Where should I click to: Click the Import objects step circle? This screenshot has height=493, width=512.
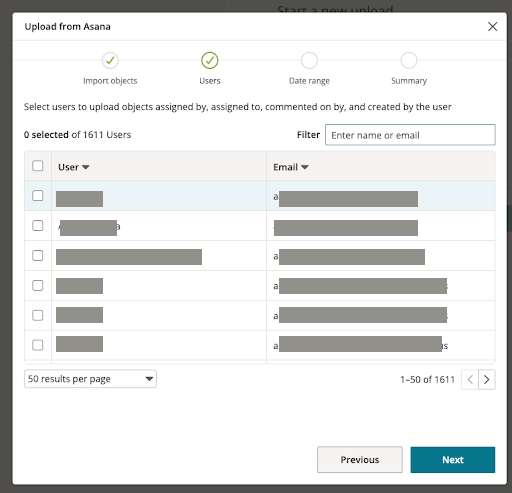[x=110, y=60]
